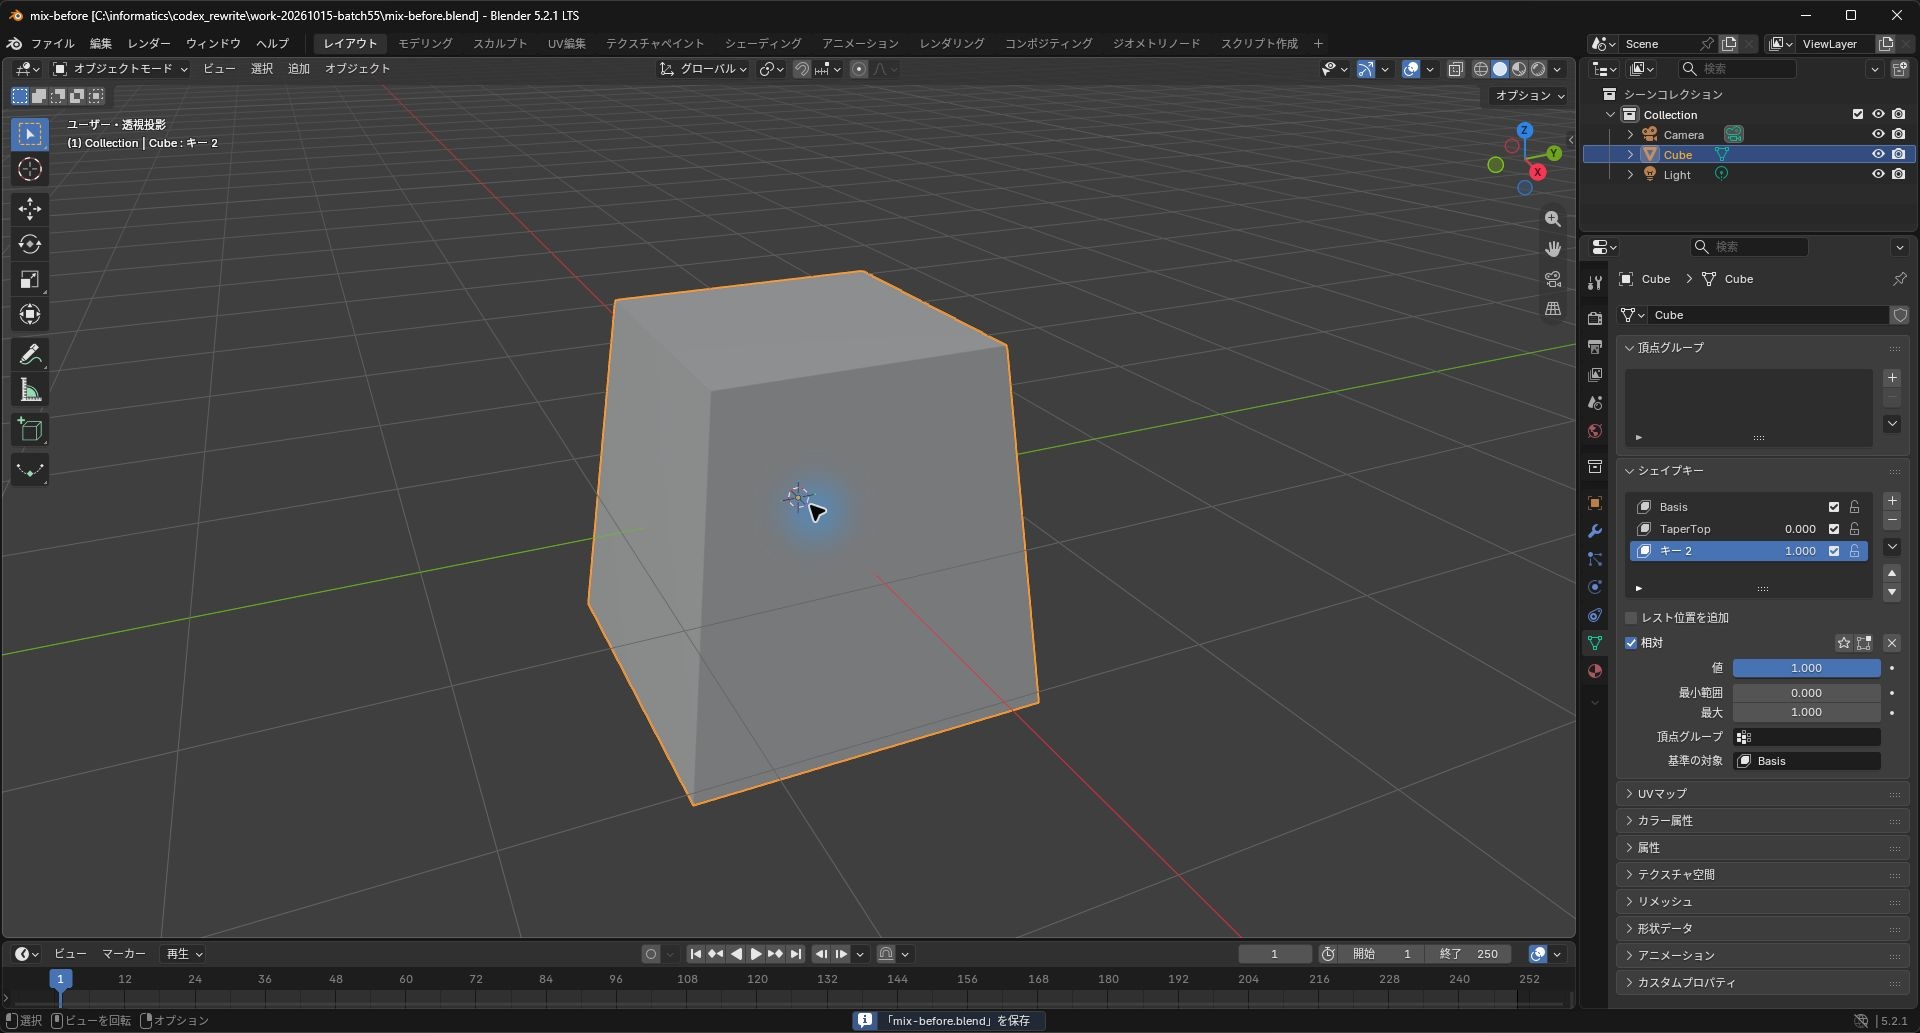Open the 追加 menu in viewport header
Viewport: 1920px width, 1033px height.
coord(299,69)
